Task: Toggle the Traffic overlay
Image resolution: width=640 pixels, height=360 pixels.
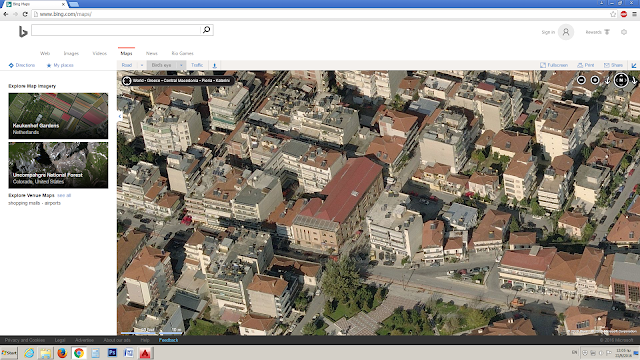Action: pyautogui.click(x=197, y=65)
